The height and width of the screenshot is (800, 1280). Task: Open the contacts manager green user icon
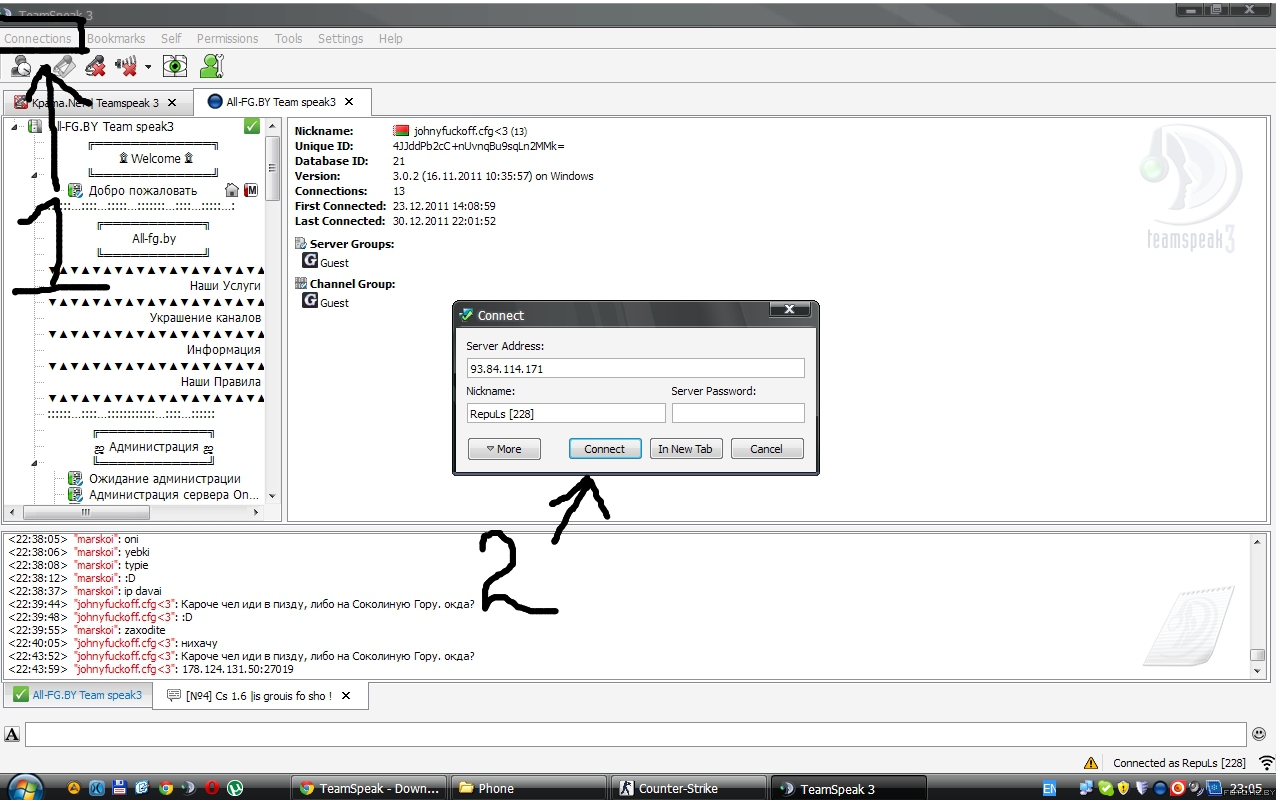pos(211,66)
